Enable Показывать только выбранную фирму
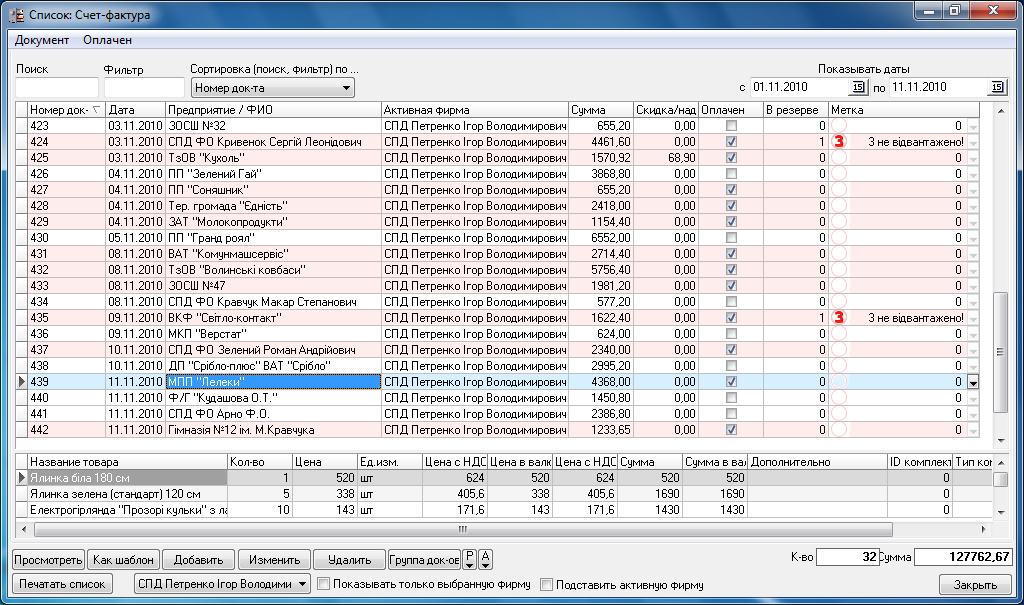The width and height of the screenshot is (1024, 605). click(x=323, y=584)
